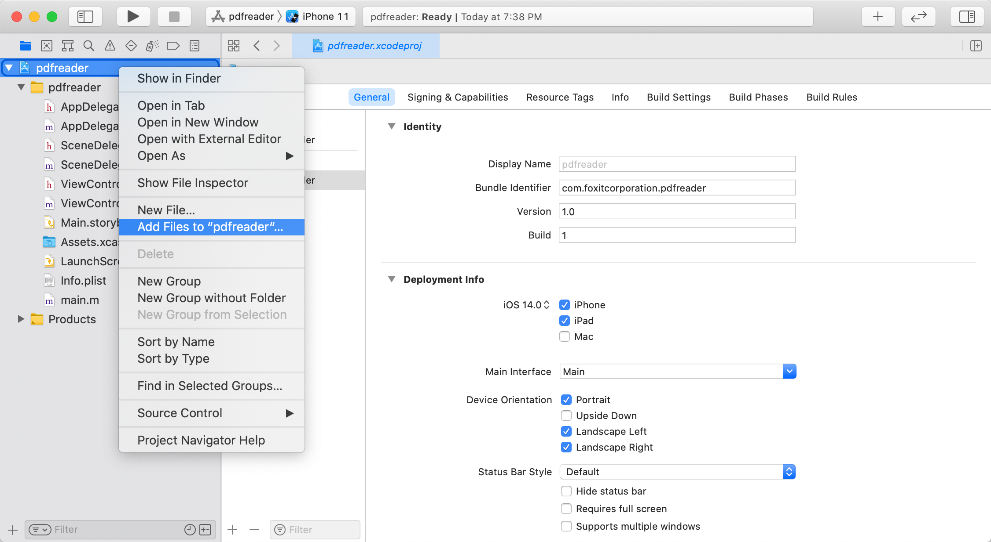Click the Stop button in toolbar
991x542 pixels.
[173, 16]
